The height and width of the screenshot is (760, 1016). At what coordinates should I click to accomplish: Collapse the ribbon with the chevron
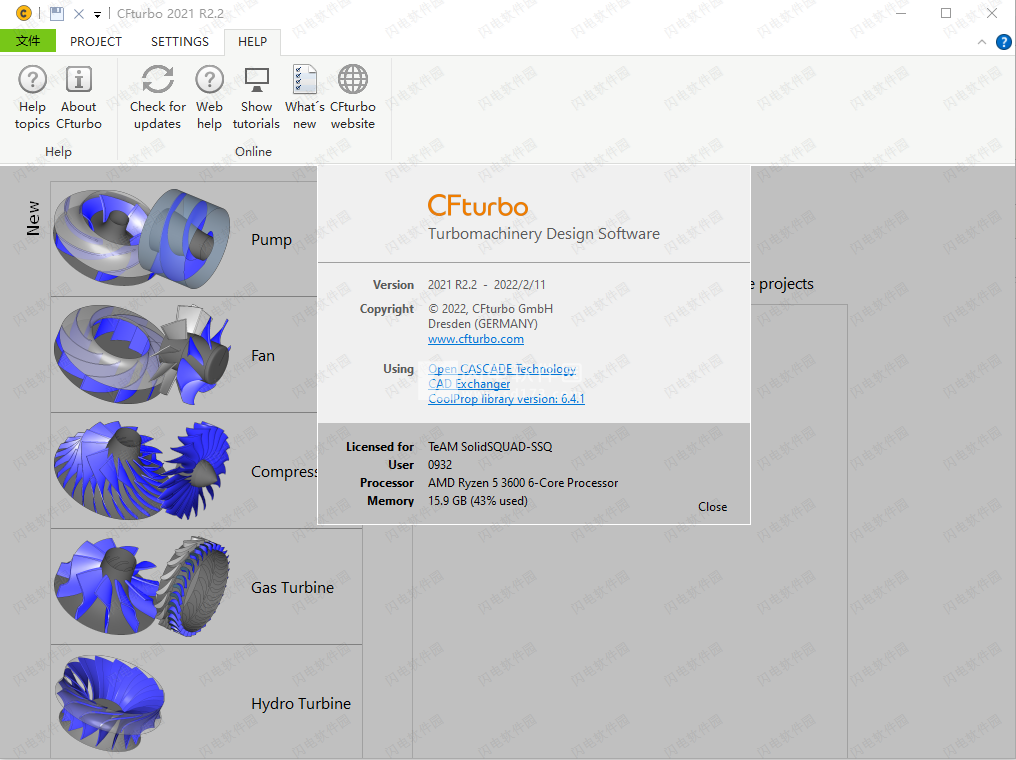click(981, 41)
